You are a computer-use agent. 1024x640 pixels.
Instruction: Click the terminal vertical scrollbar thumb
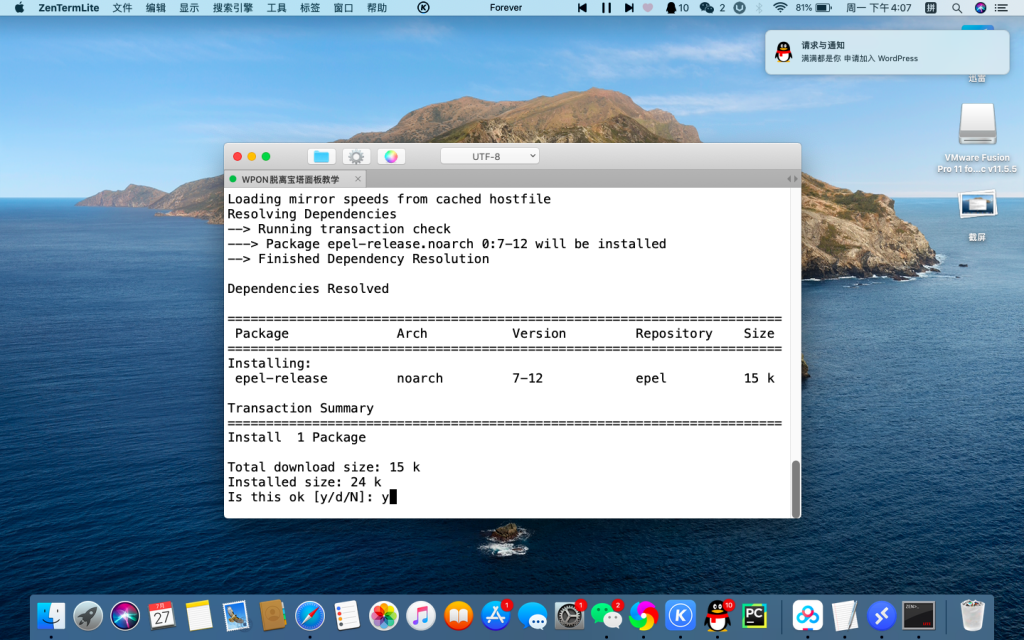795,488
